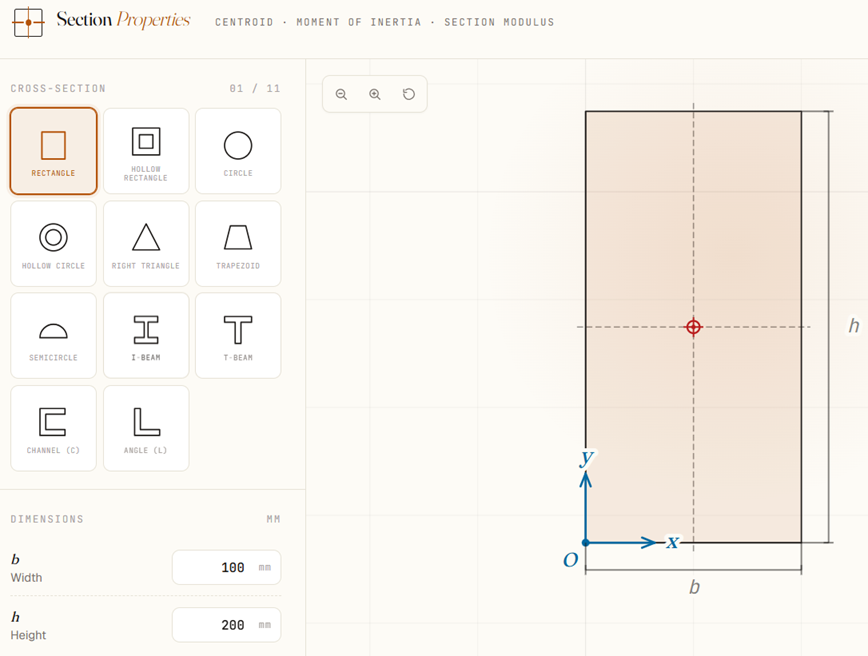868x656 pixels.
Task: Click the origin point O
Action: coord(586,543)
